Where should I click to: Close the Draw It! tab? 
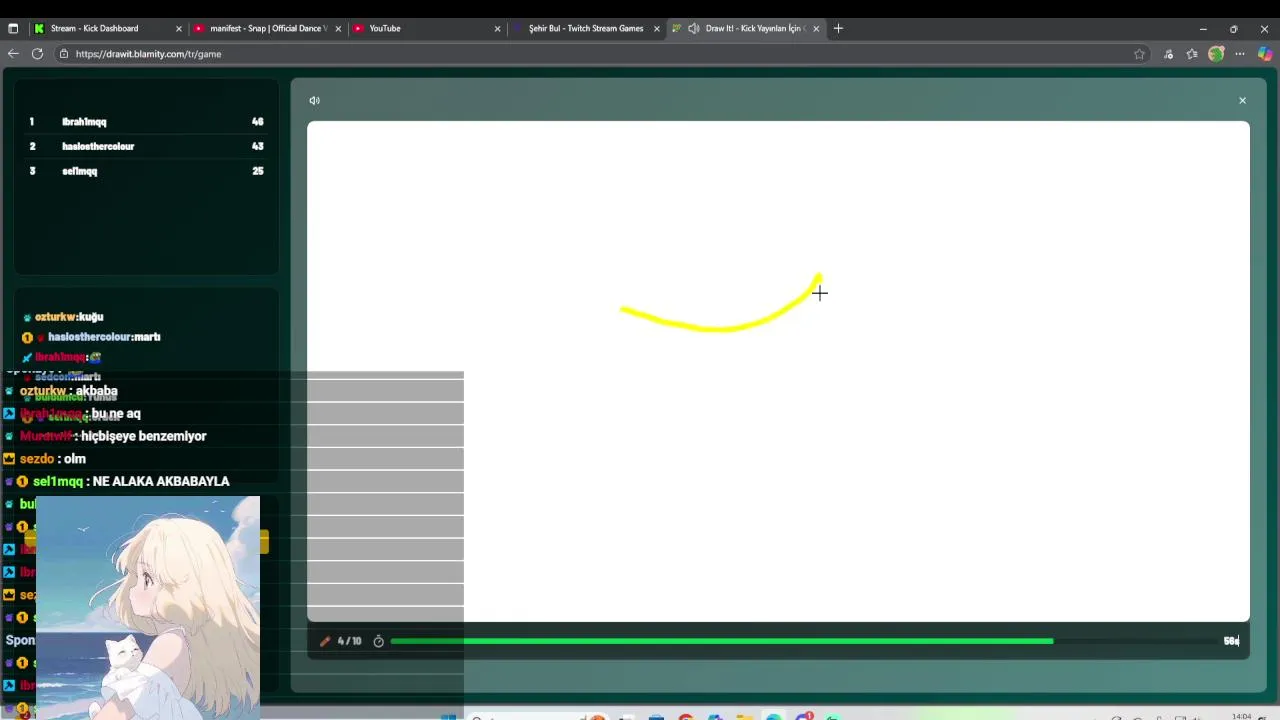tap(816, 29)
